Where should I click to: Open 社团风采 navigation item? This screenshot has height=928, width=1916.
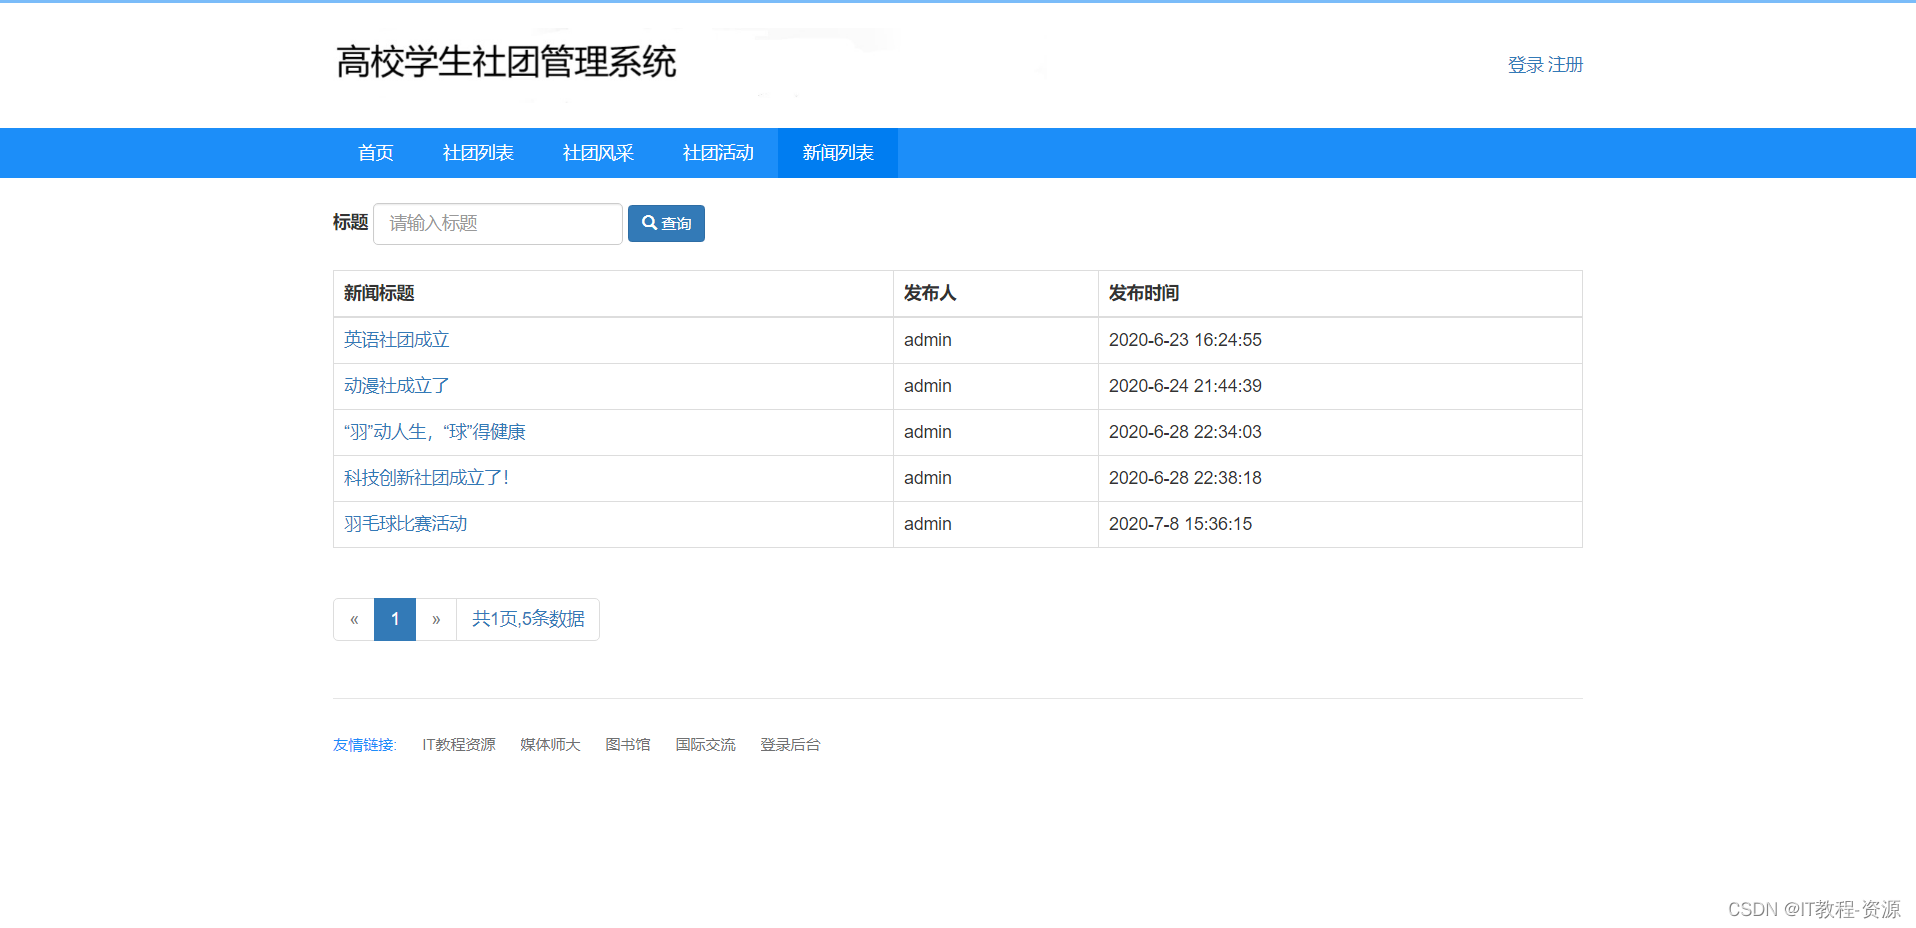point(598,153)
